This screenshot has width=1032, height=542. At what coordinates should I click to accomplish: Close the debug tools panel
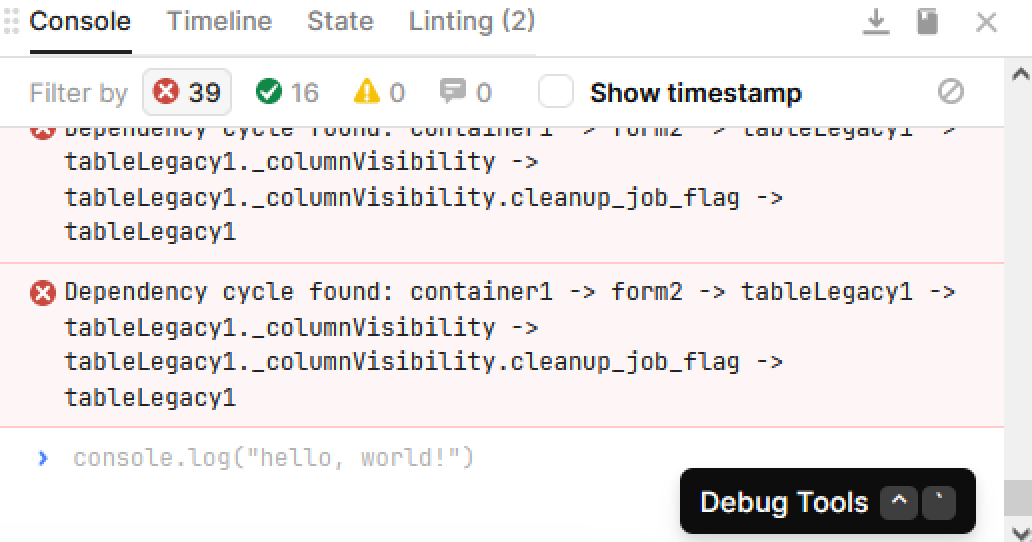[986, 22]
